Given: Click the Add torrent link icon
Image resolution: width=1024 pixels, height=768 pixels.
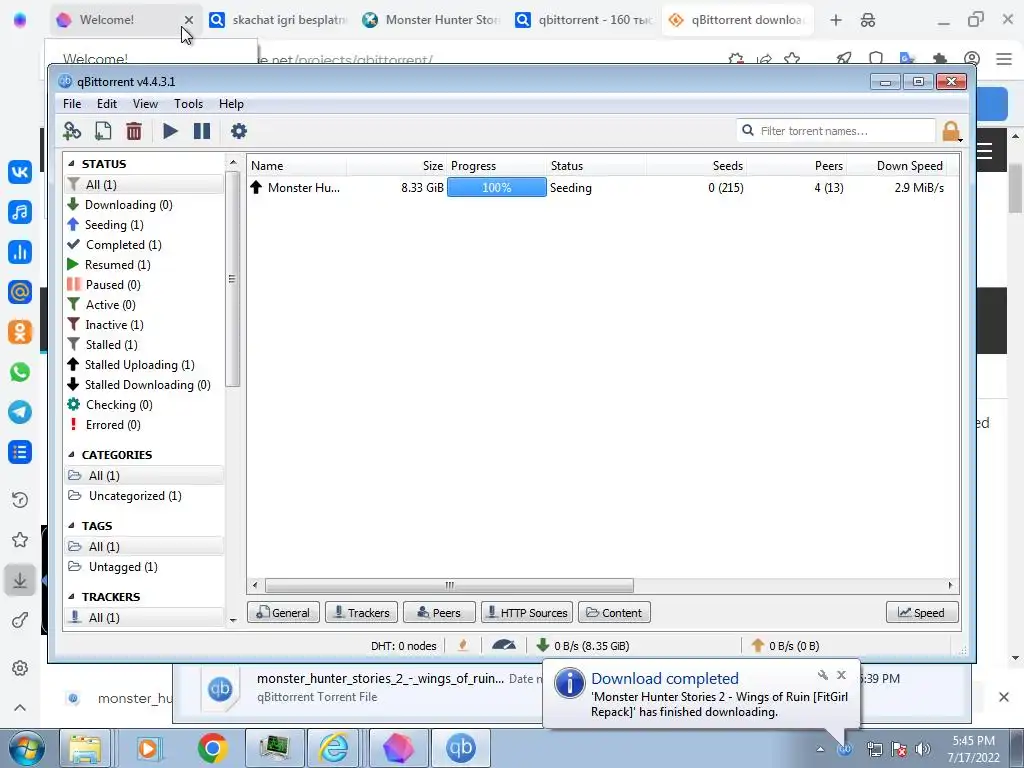Looking at the screenshot, I should [72, 131].
